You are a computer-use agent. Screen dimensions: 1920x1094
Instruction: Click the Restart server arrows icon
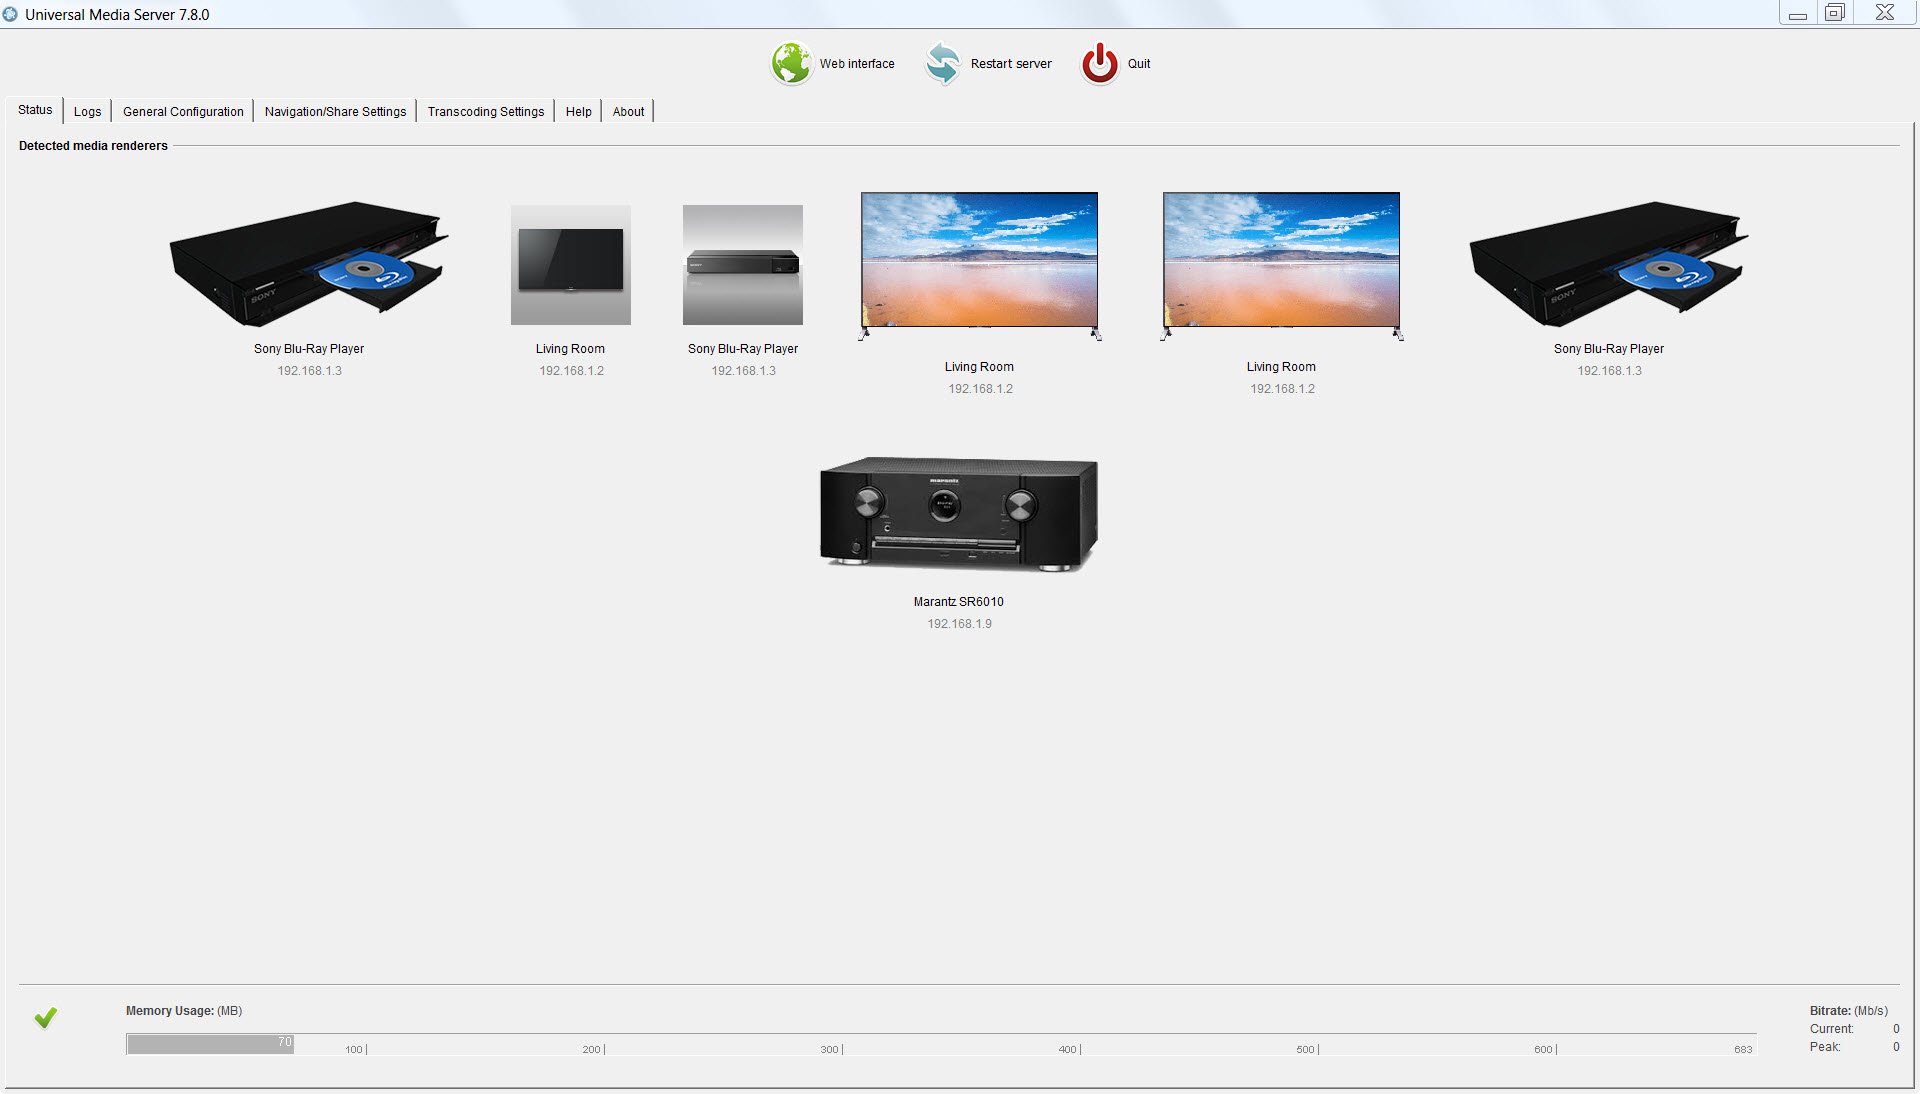[942, 63]
